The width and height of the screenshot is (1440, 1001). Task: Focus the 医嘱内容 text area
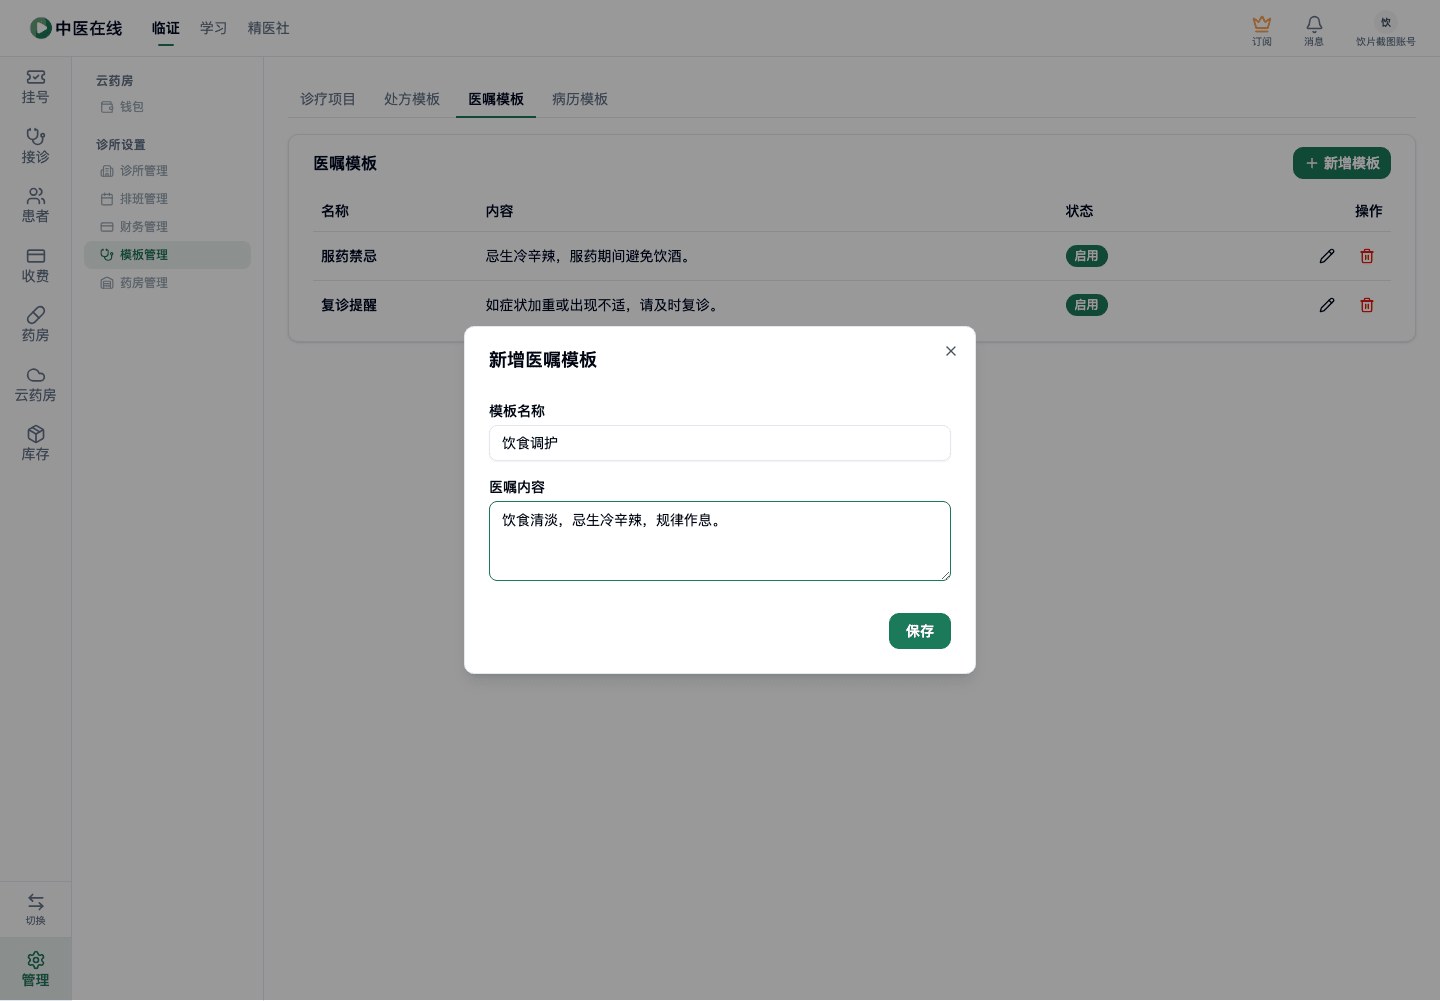coord(720,541)
